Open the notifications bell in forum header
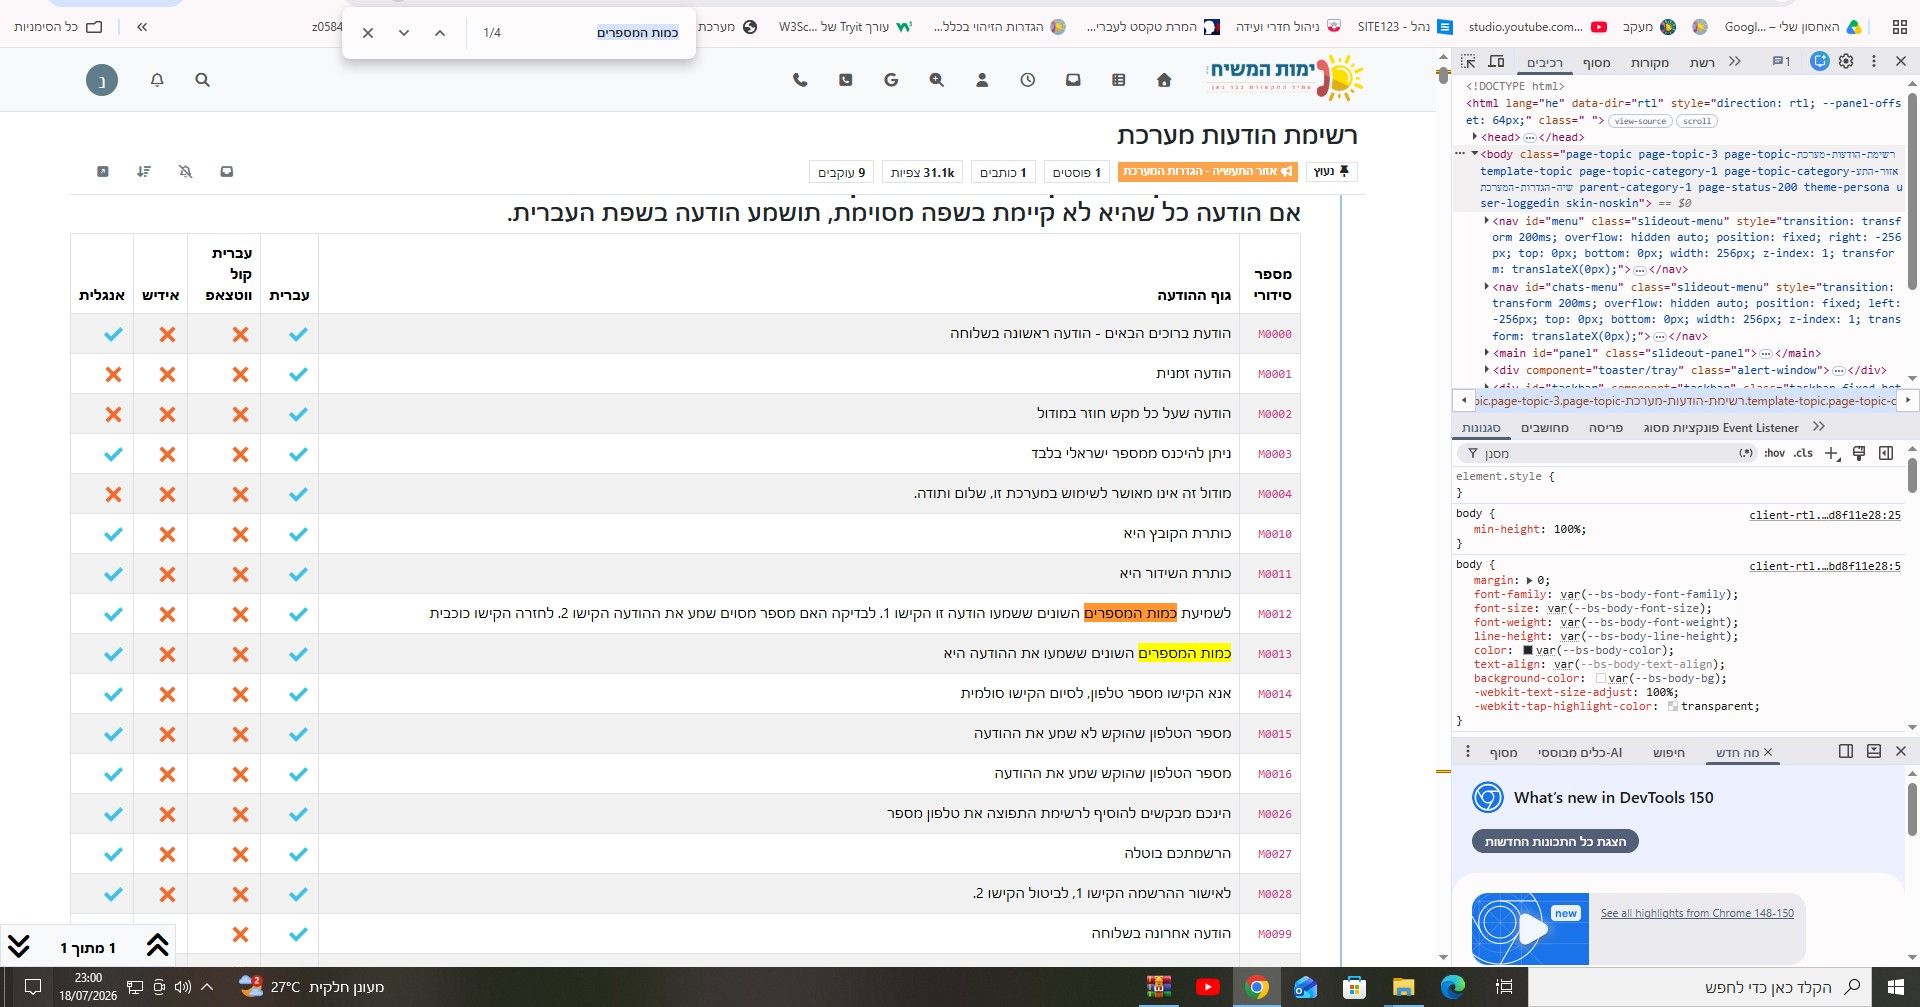This screenshot has height=1007, width=1920. [x=157, y=80]
